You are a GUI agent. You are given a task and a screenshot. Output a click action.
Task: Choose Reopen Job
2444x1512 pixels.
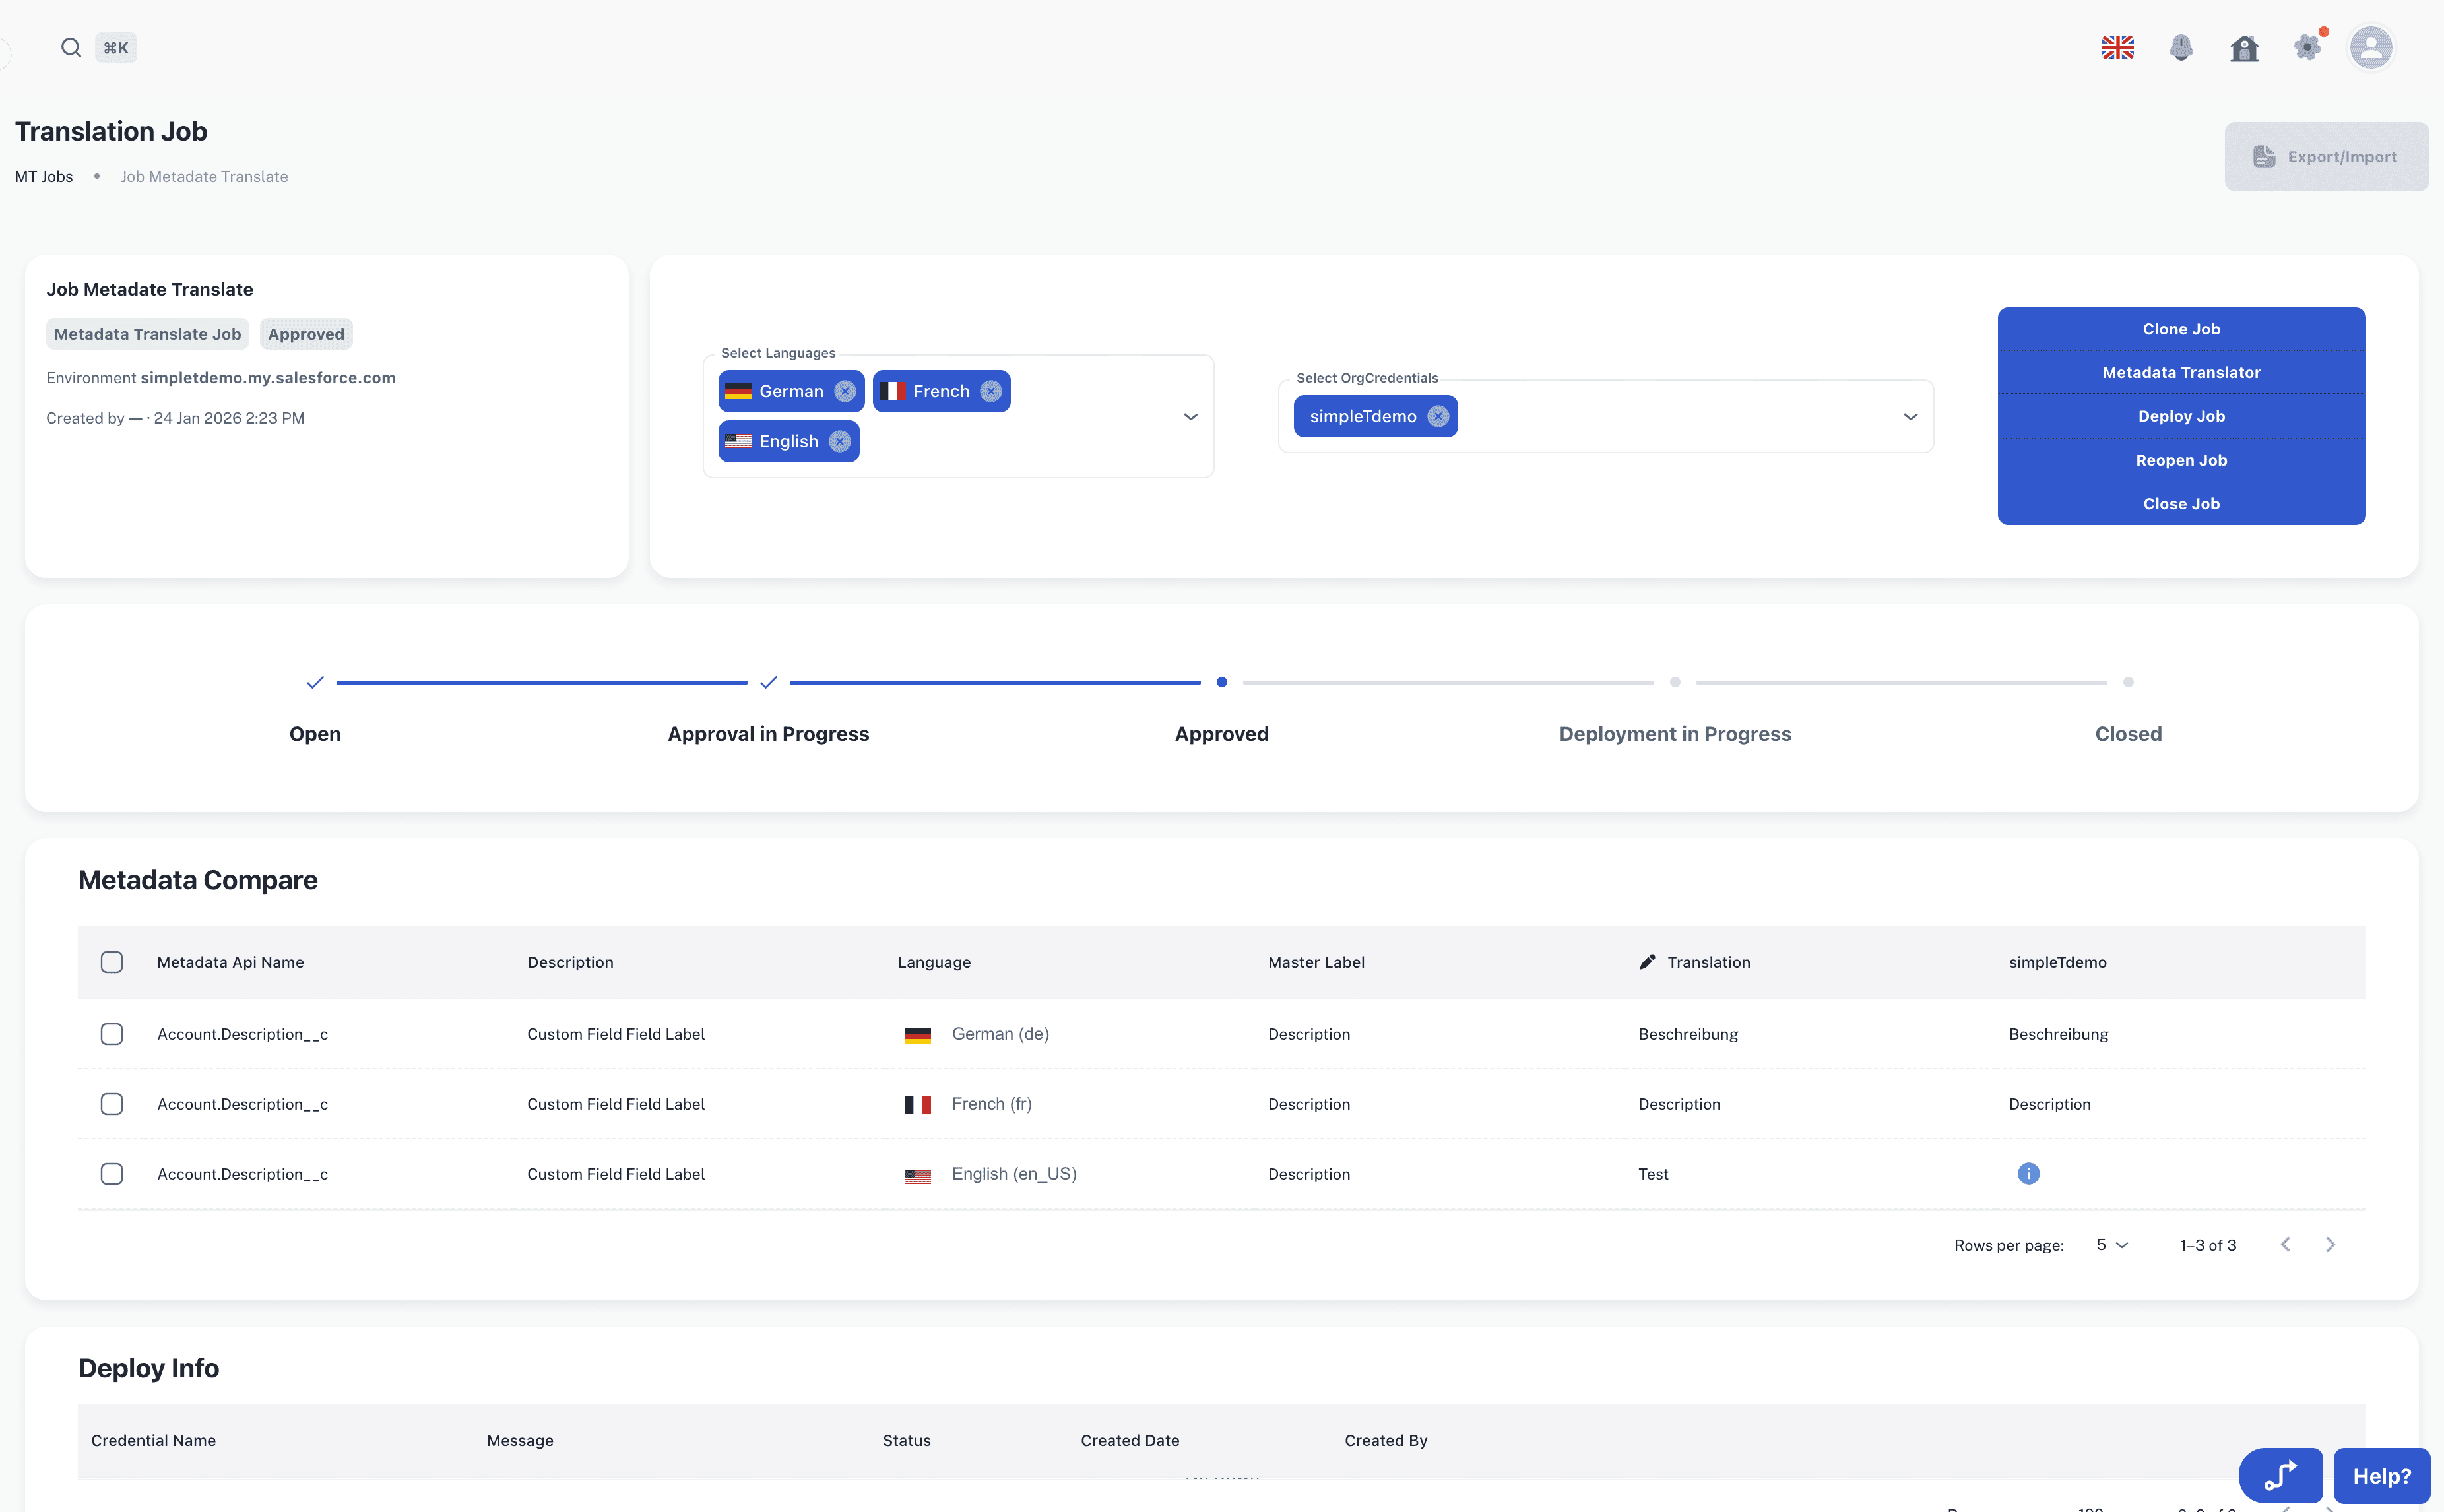click(x=2181, y=460)
